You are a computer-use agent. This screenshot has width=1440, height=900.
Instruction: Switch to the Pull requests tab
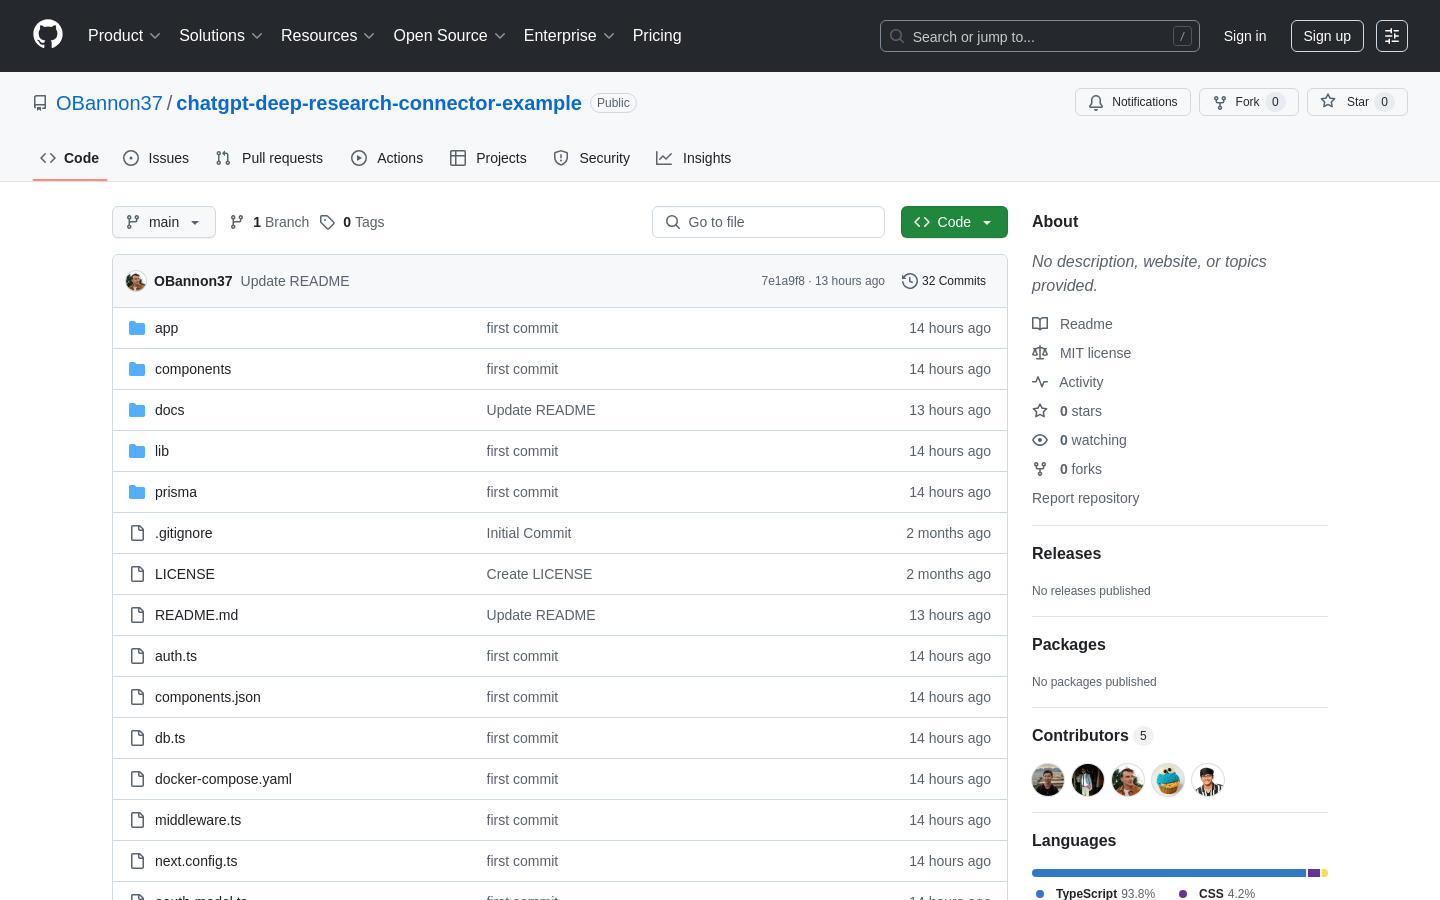269,158
